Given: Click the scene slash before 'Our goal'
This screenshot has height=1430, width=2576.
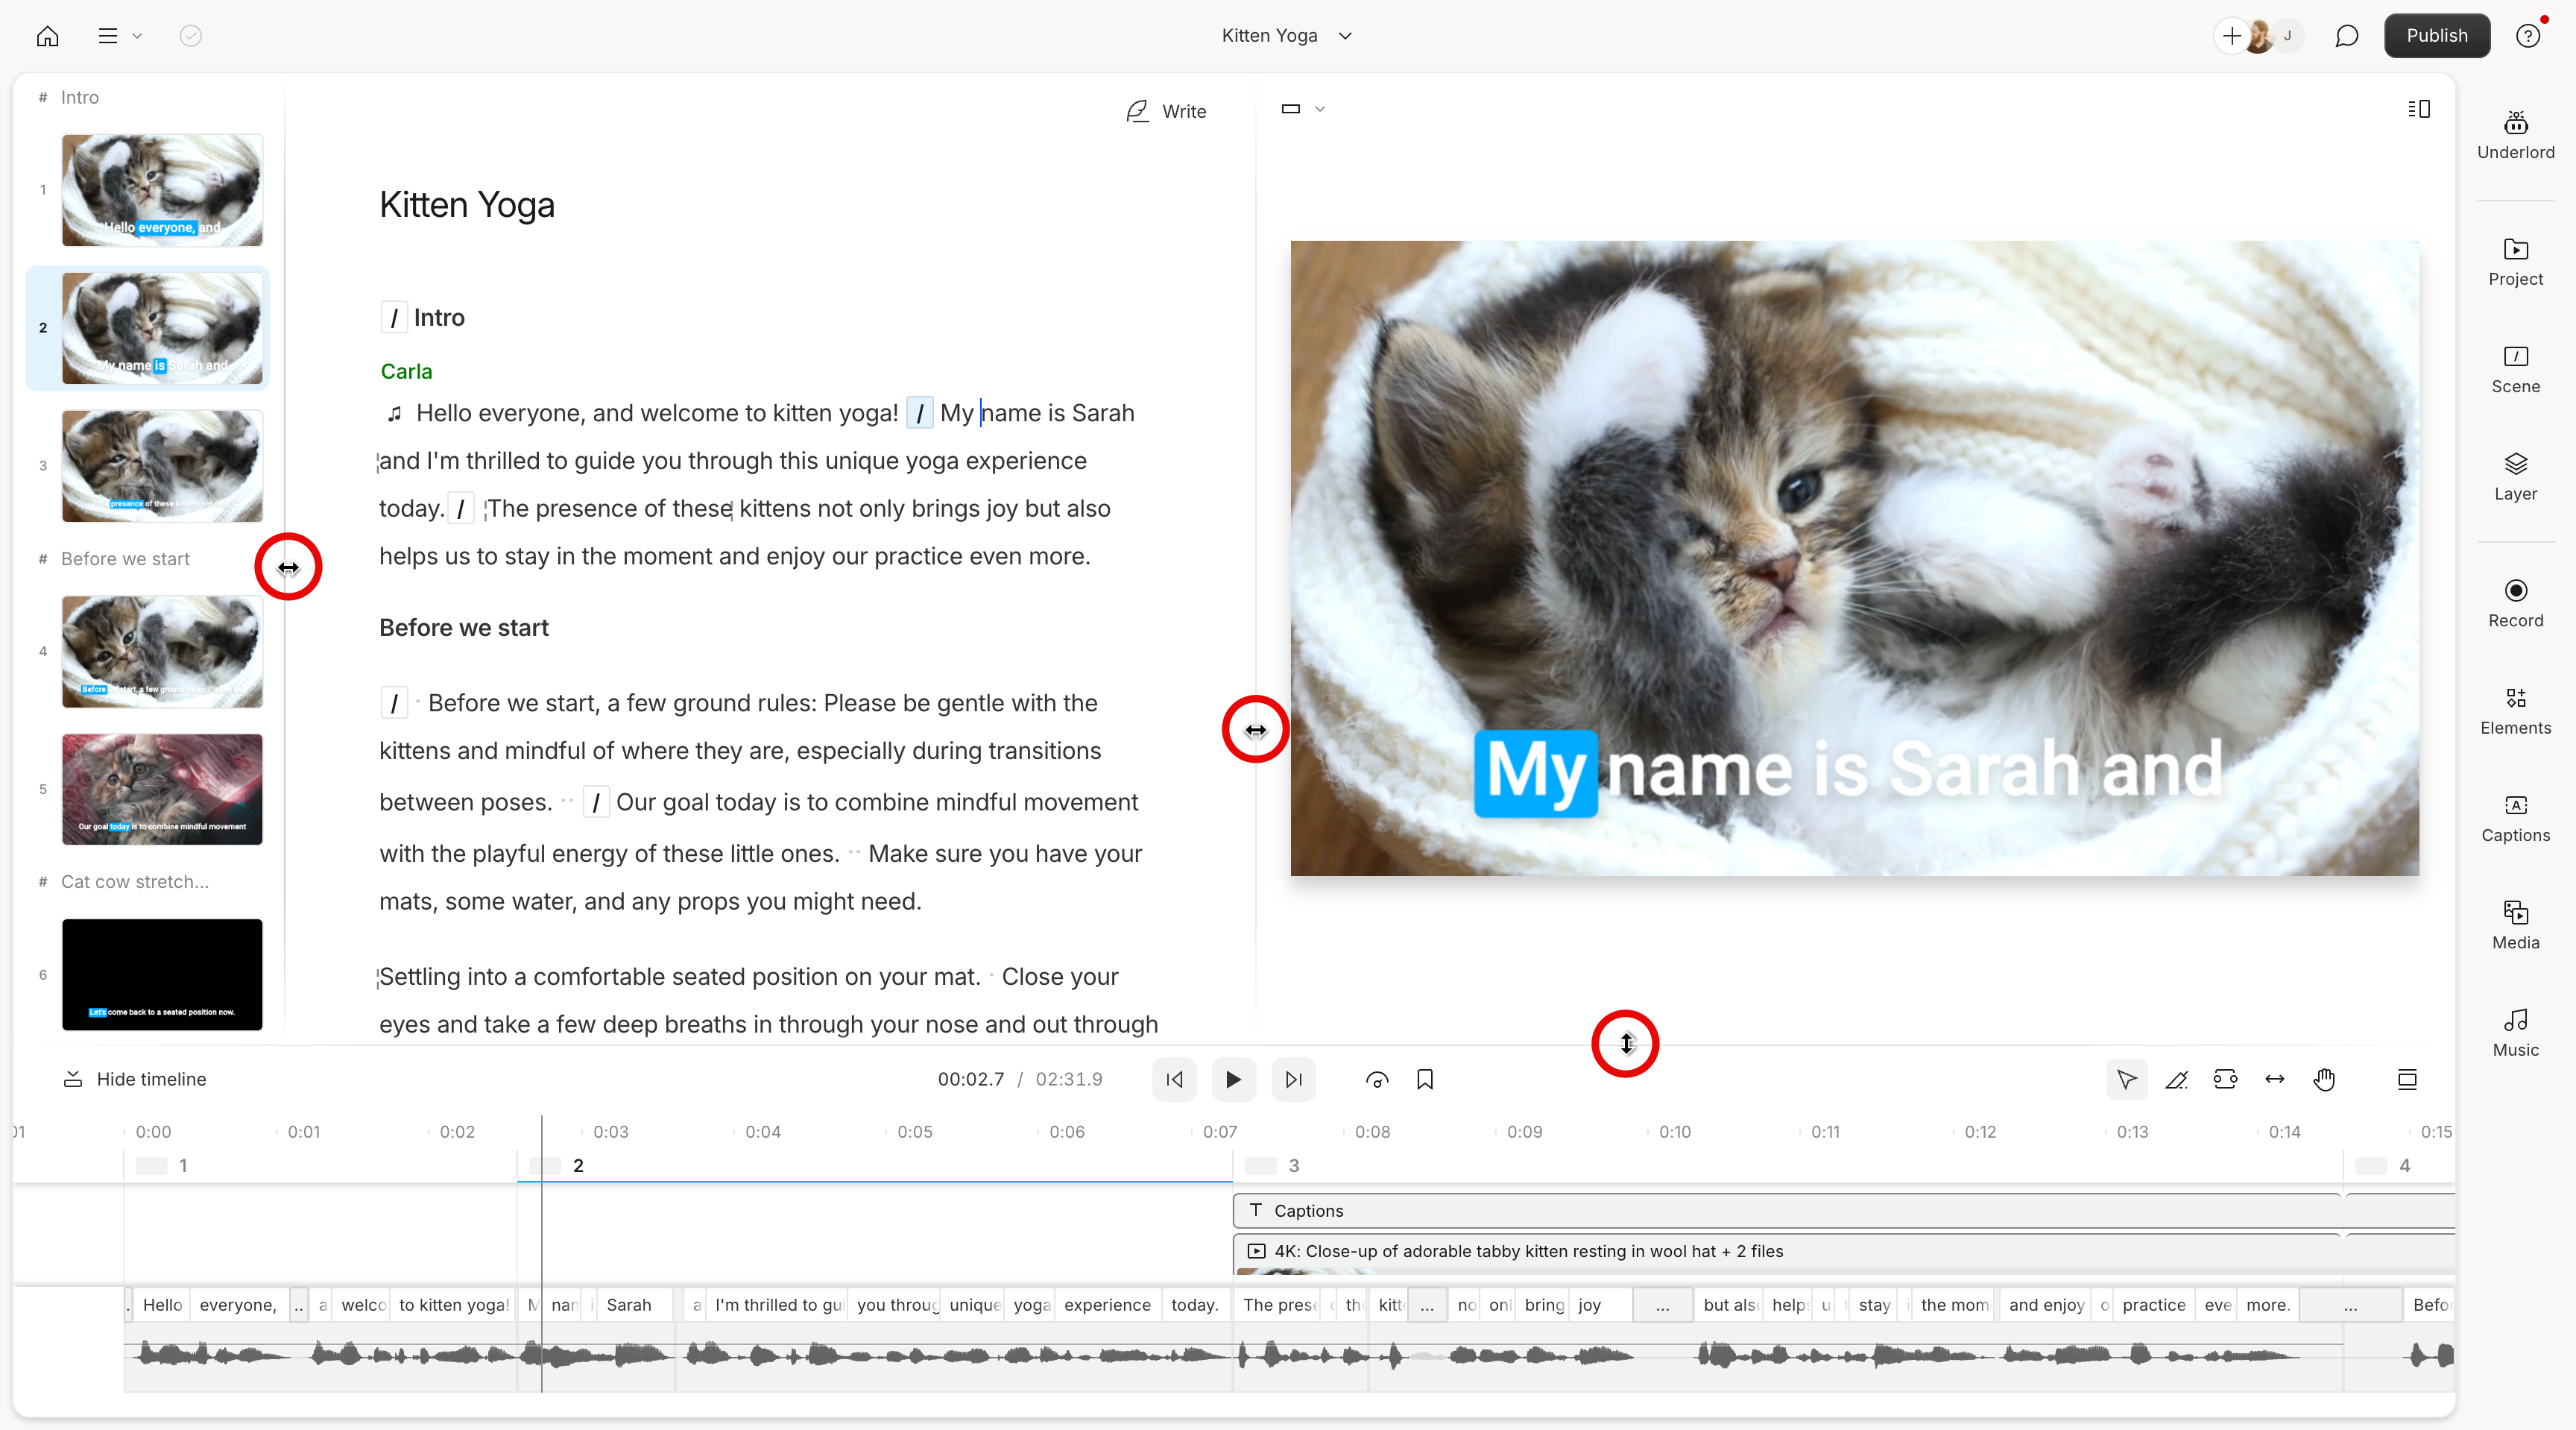Looking at the screenshot, I should 596,802.
